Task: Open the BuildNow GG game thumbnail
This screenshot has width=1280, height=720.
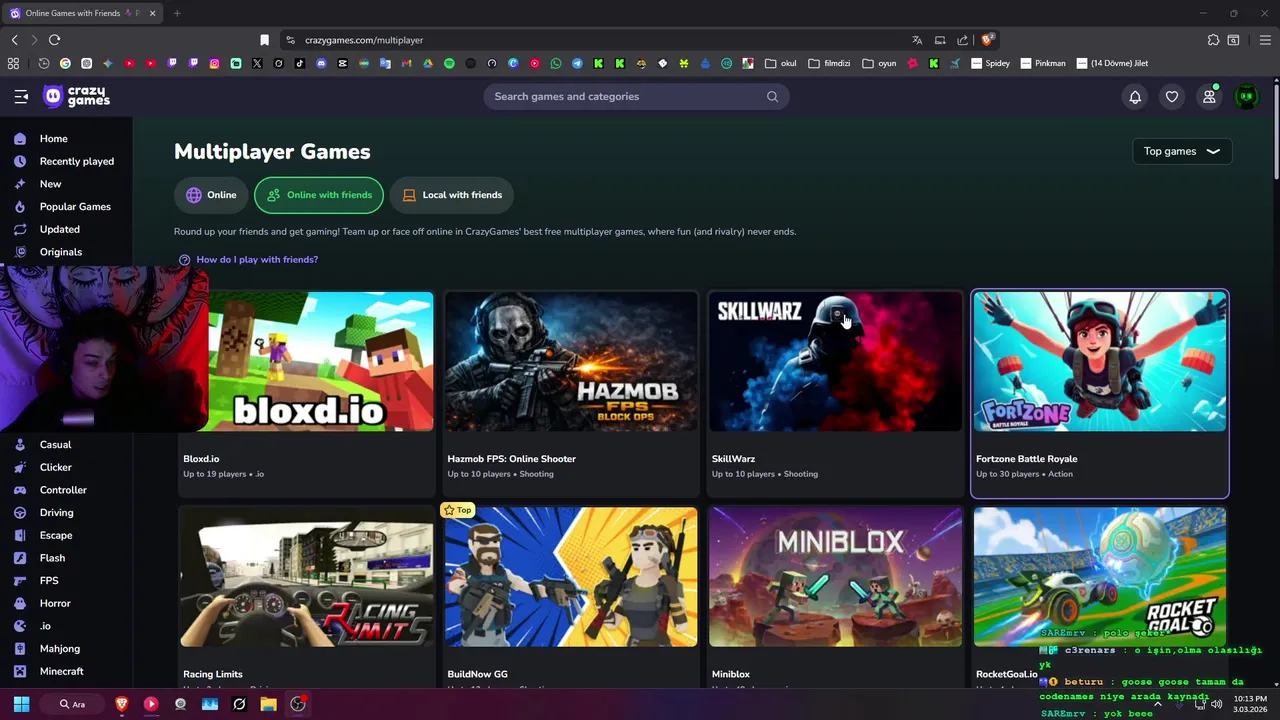Action: pos(571,577)
